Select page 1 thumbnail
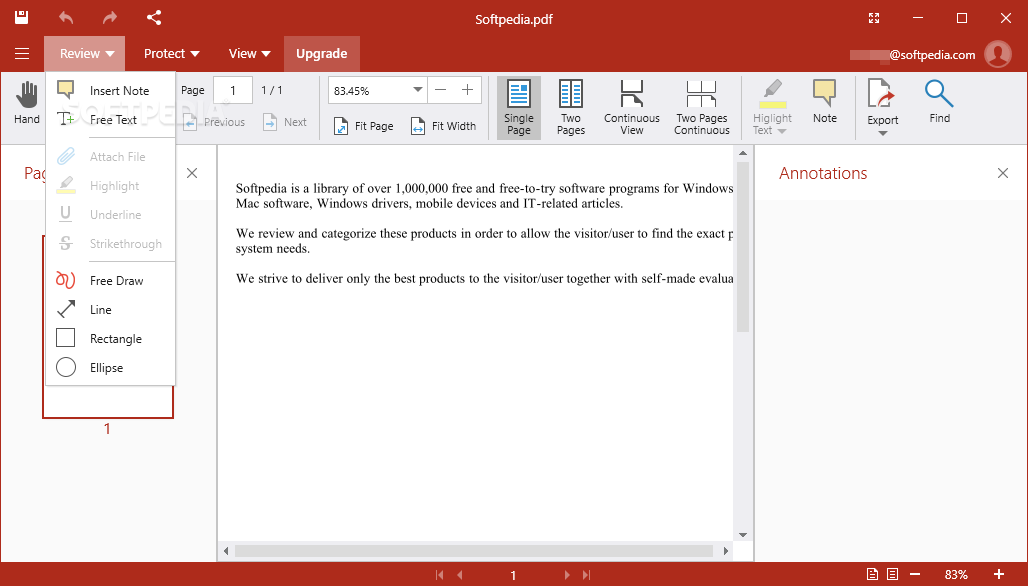 pos(108,326)
